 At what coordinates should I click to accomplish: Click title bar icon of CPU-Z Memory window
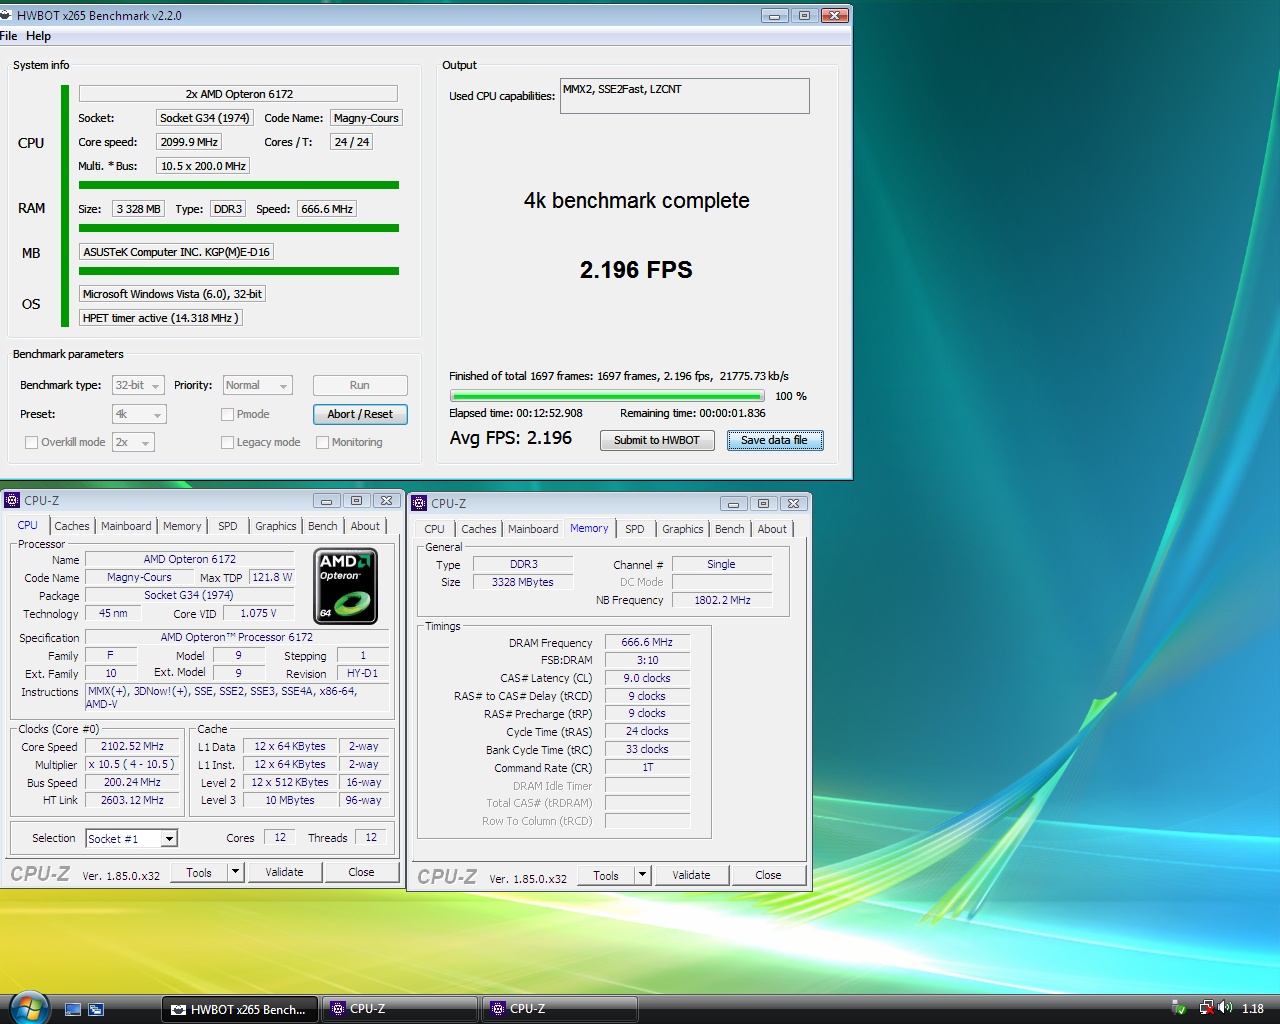(x=419, y=503)
